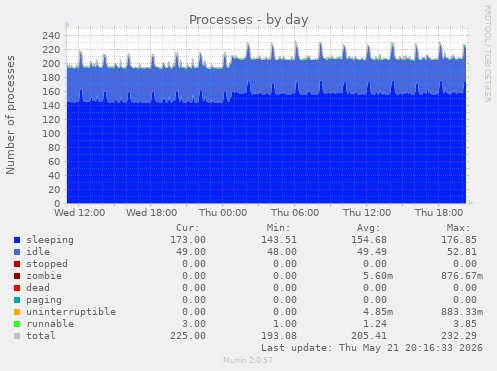
Task: Click the 'Wed 12:00' x-axis label
Action: coord(80,213)
